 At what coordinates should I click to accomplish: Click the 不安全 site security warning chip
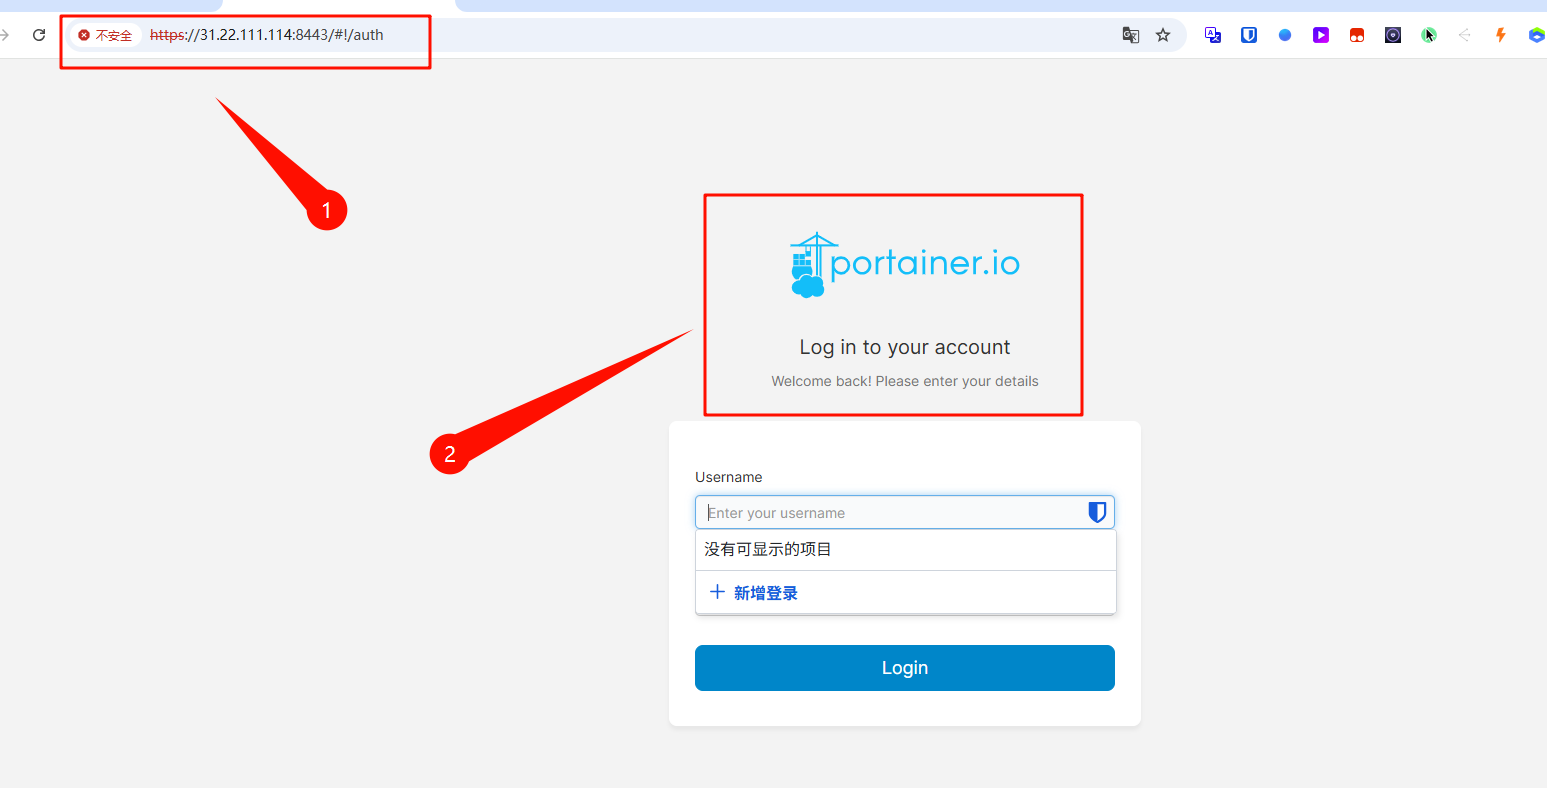click(x=106, y=35)
